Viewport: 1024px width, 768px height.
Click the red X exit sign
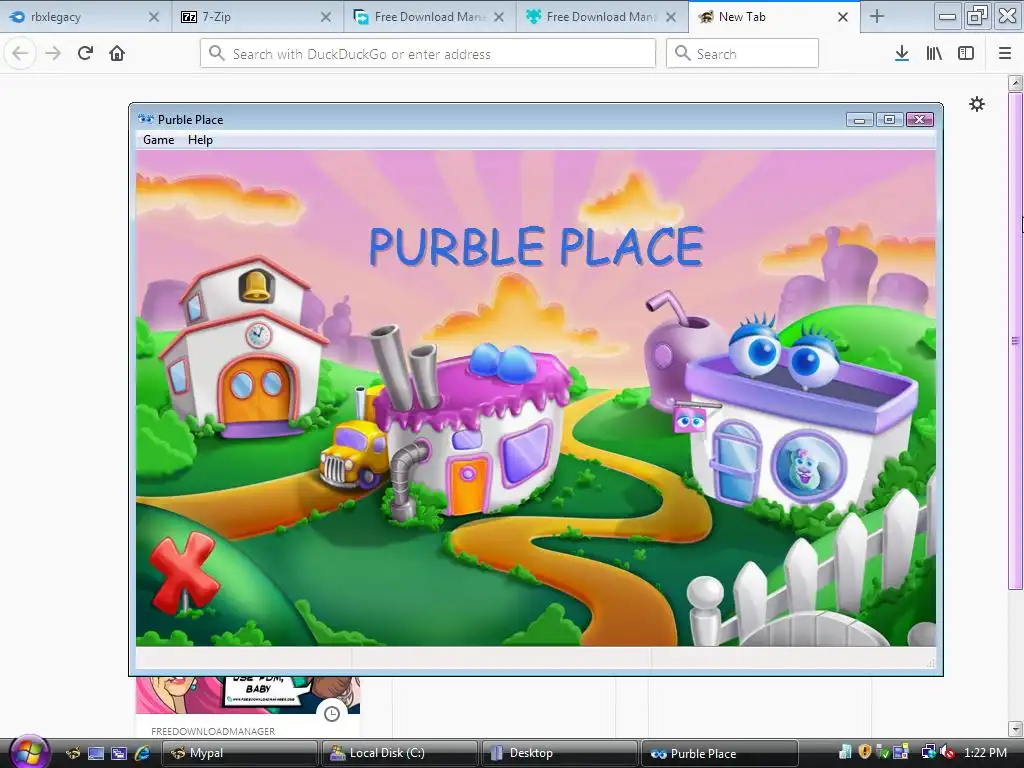coord(184,573)
